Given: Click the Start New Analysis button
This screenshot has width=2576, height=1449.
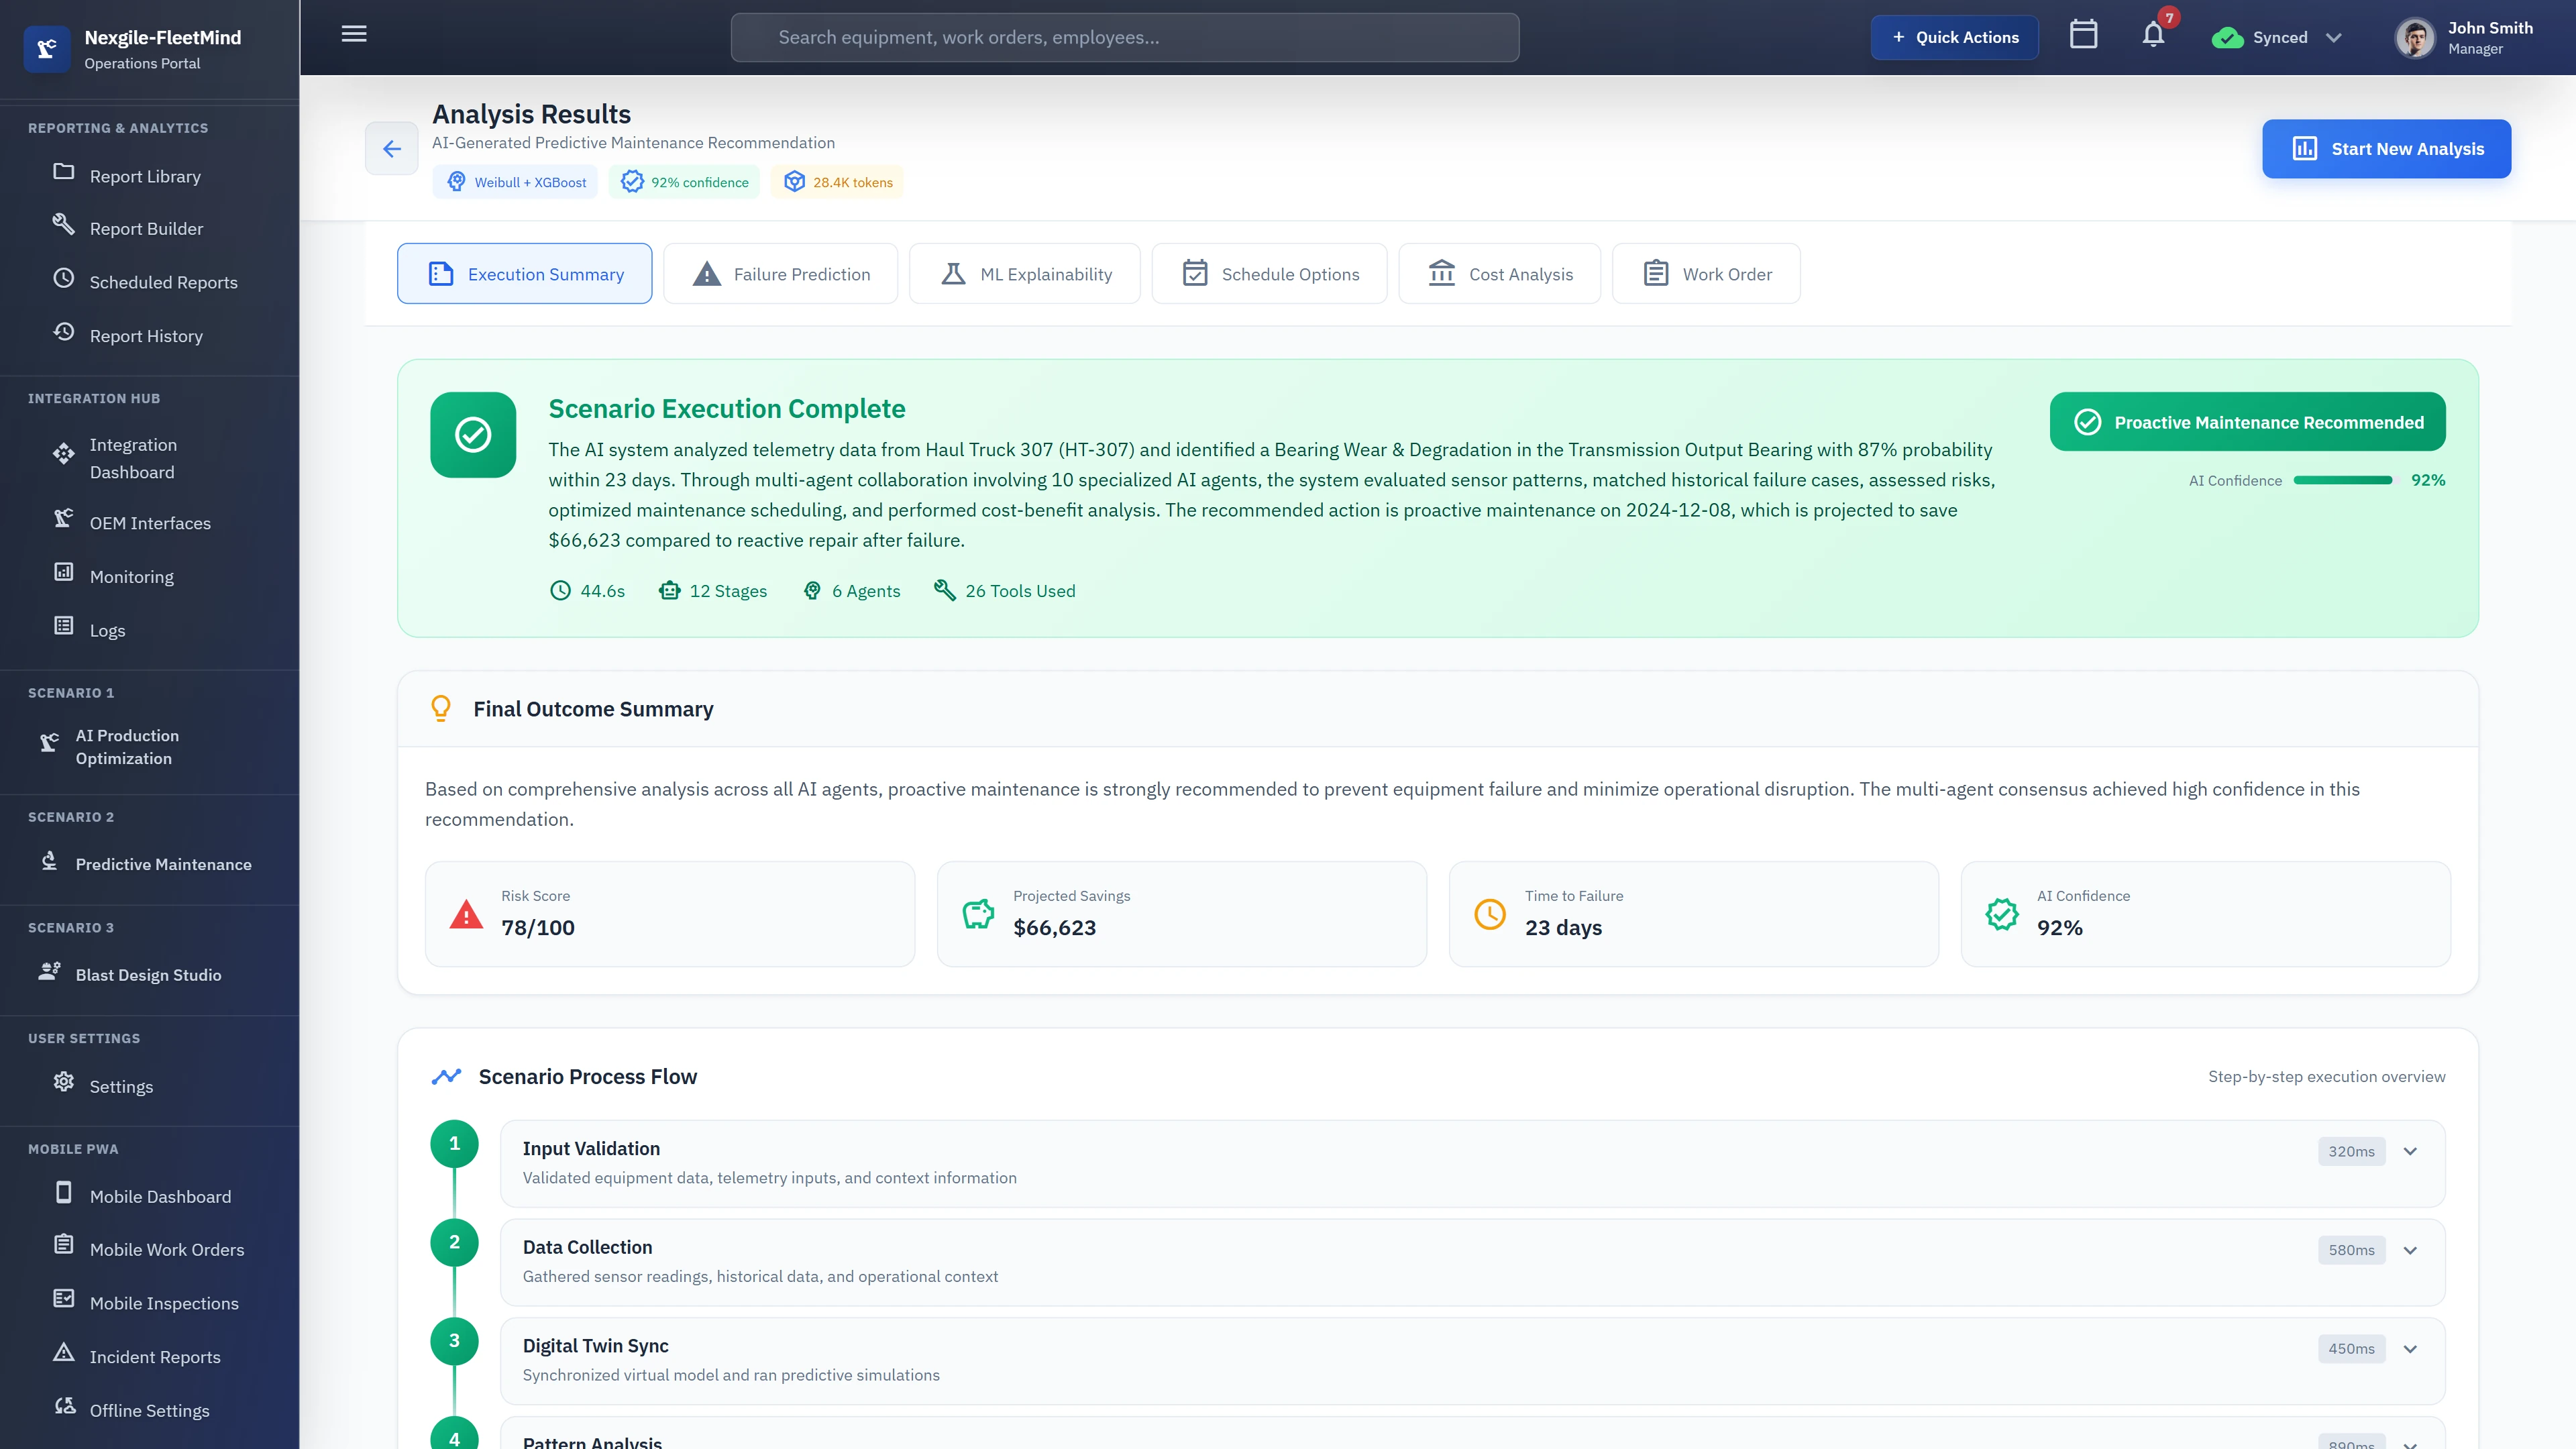Looking at the screenshot, I should coord(2386,148).
